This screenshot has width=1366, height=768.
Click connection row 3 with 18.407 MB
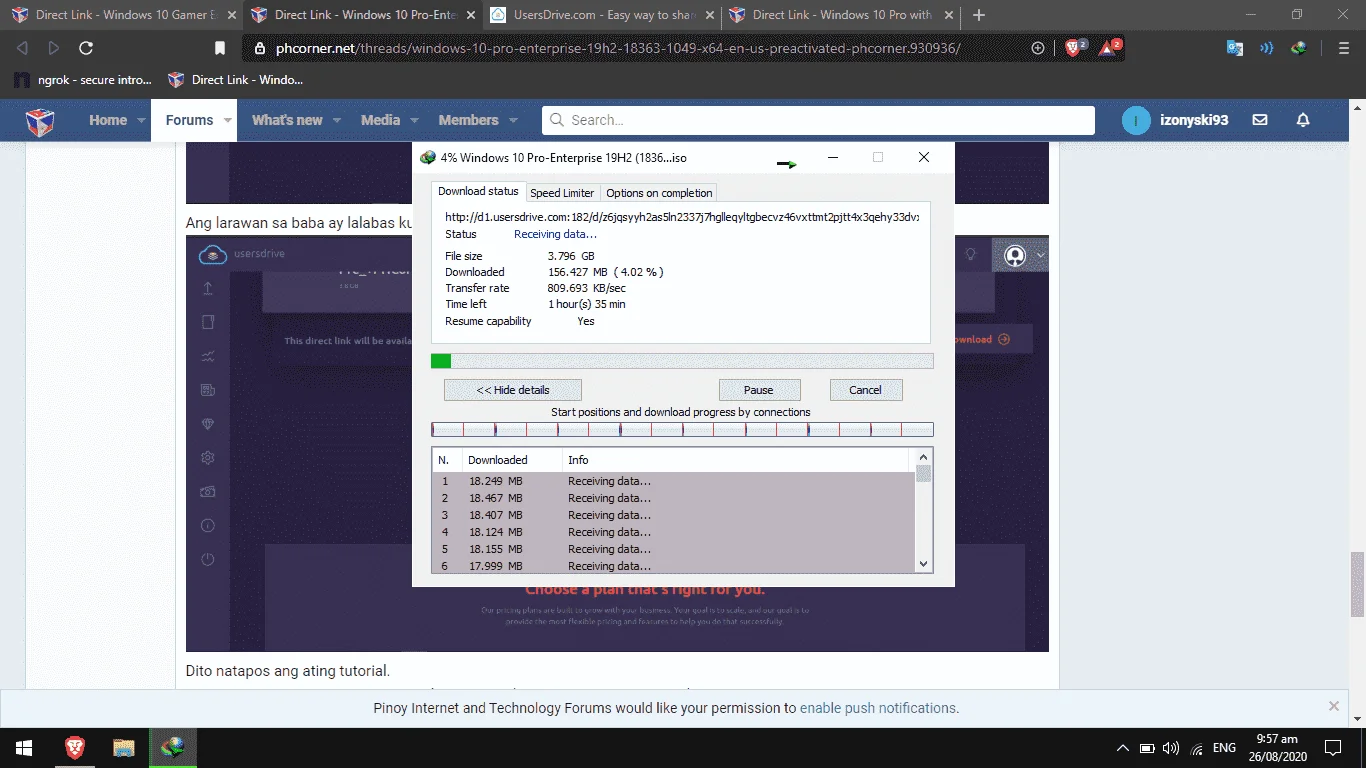(674, 515)
